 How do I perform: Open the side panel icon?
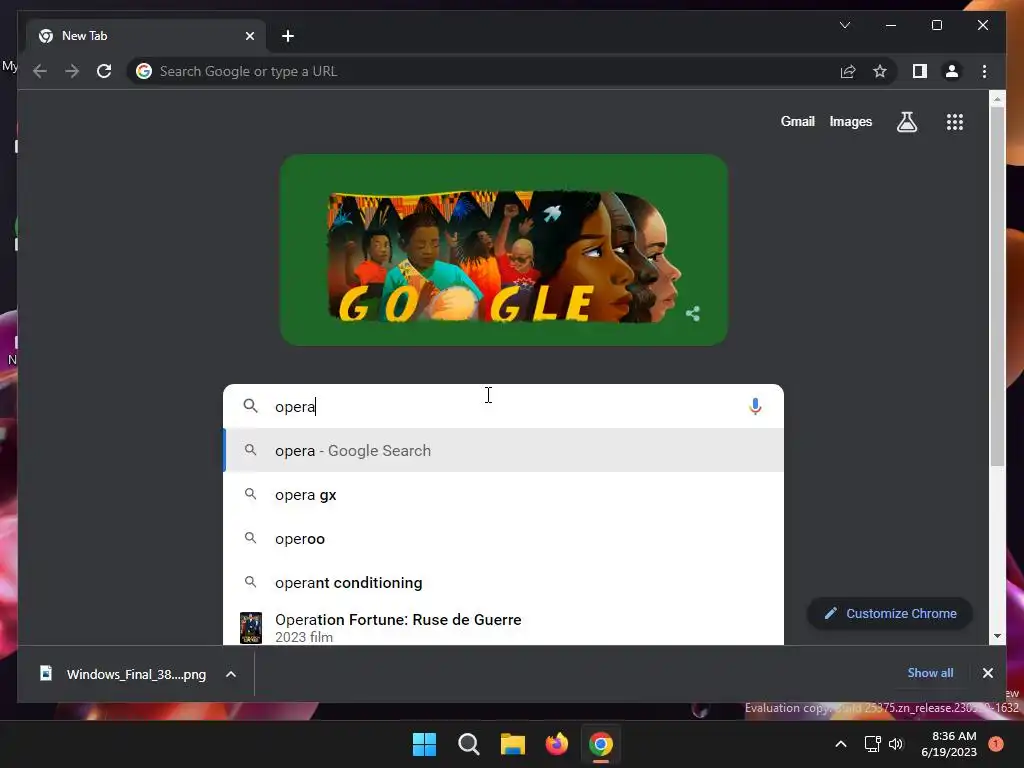(920, 71)
